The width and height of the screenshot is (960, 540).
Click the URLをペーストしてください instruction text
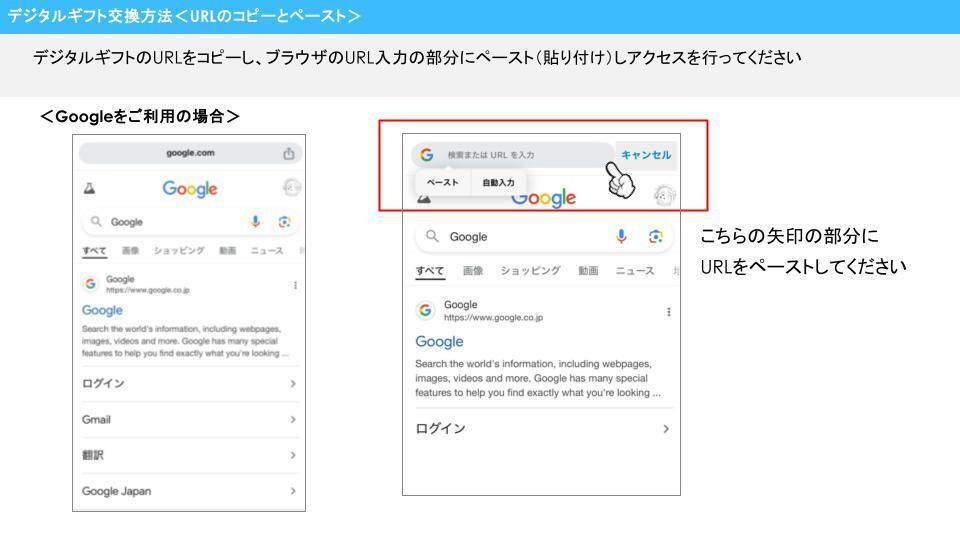803,267
